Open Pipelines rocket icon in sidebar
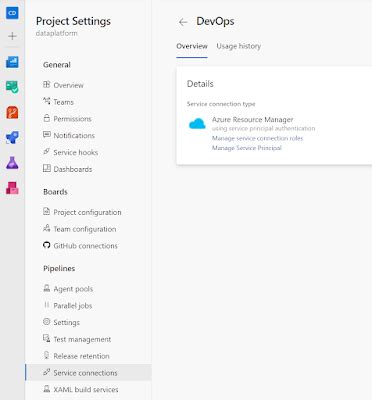 tap(12, 138)
